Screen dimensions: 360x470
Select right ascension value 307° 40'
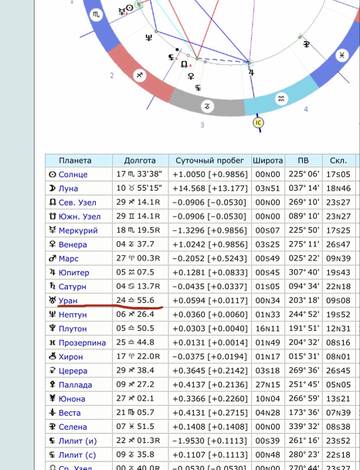(304, 272)
